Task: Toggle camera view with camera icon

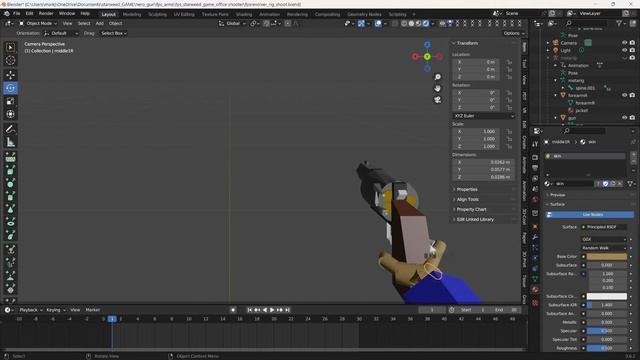Action: tap(438, 100)
